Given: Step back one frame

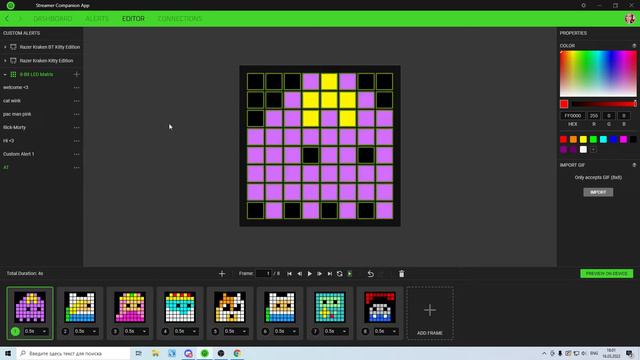Looking at the screenshot, I should click(300, 274).
